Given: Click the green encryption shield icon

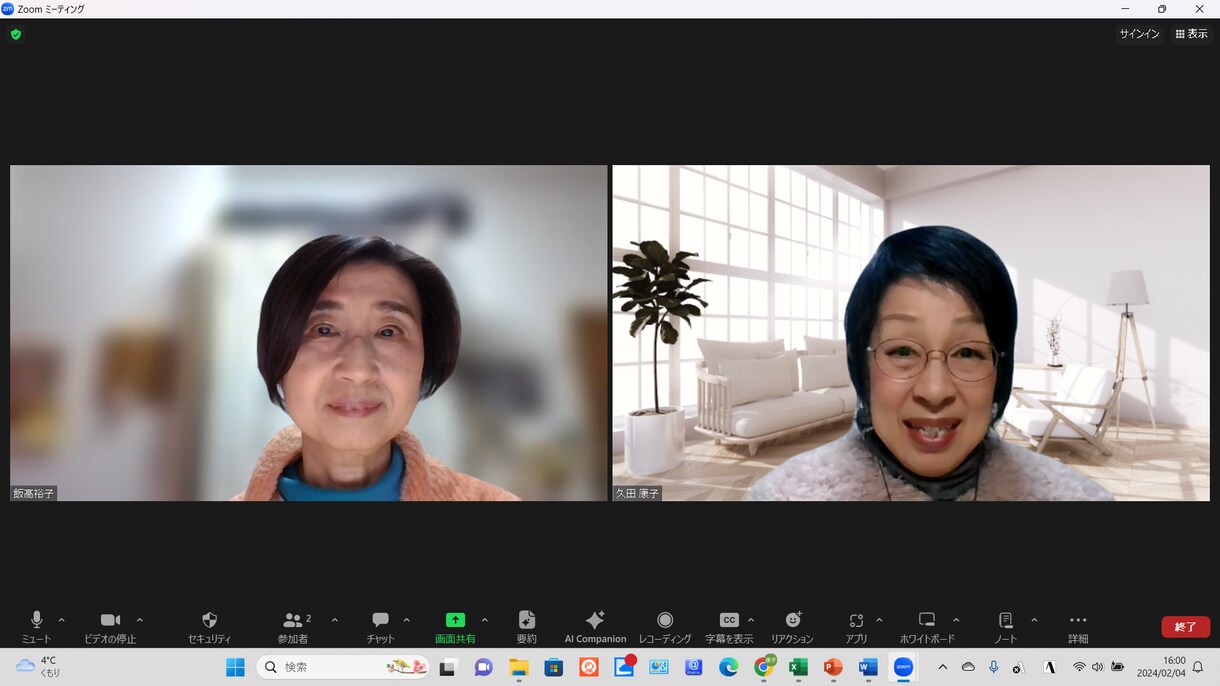Looking at the screenshot, I should point(16,34).
